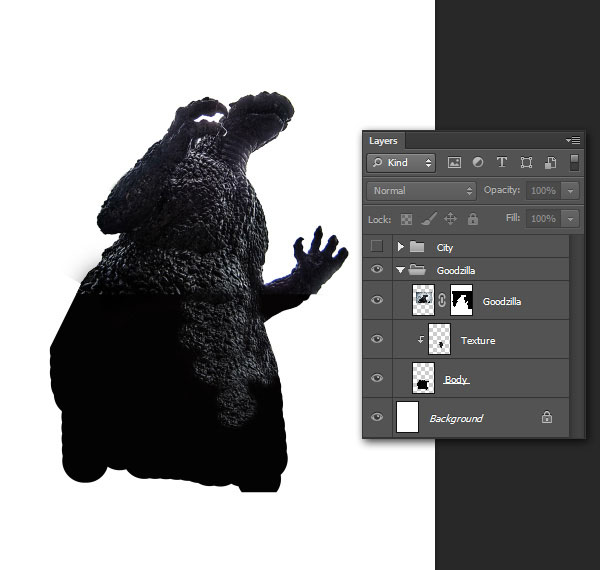Hide the Goodzilla layer eye
600x570 pixels.
(x=377, y=300)
